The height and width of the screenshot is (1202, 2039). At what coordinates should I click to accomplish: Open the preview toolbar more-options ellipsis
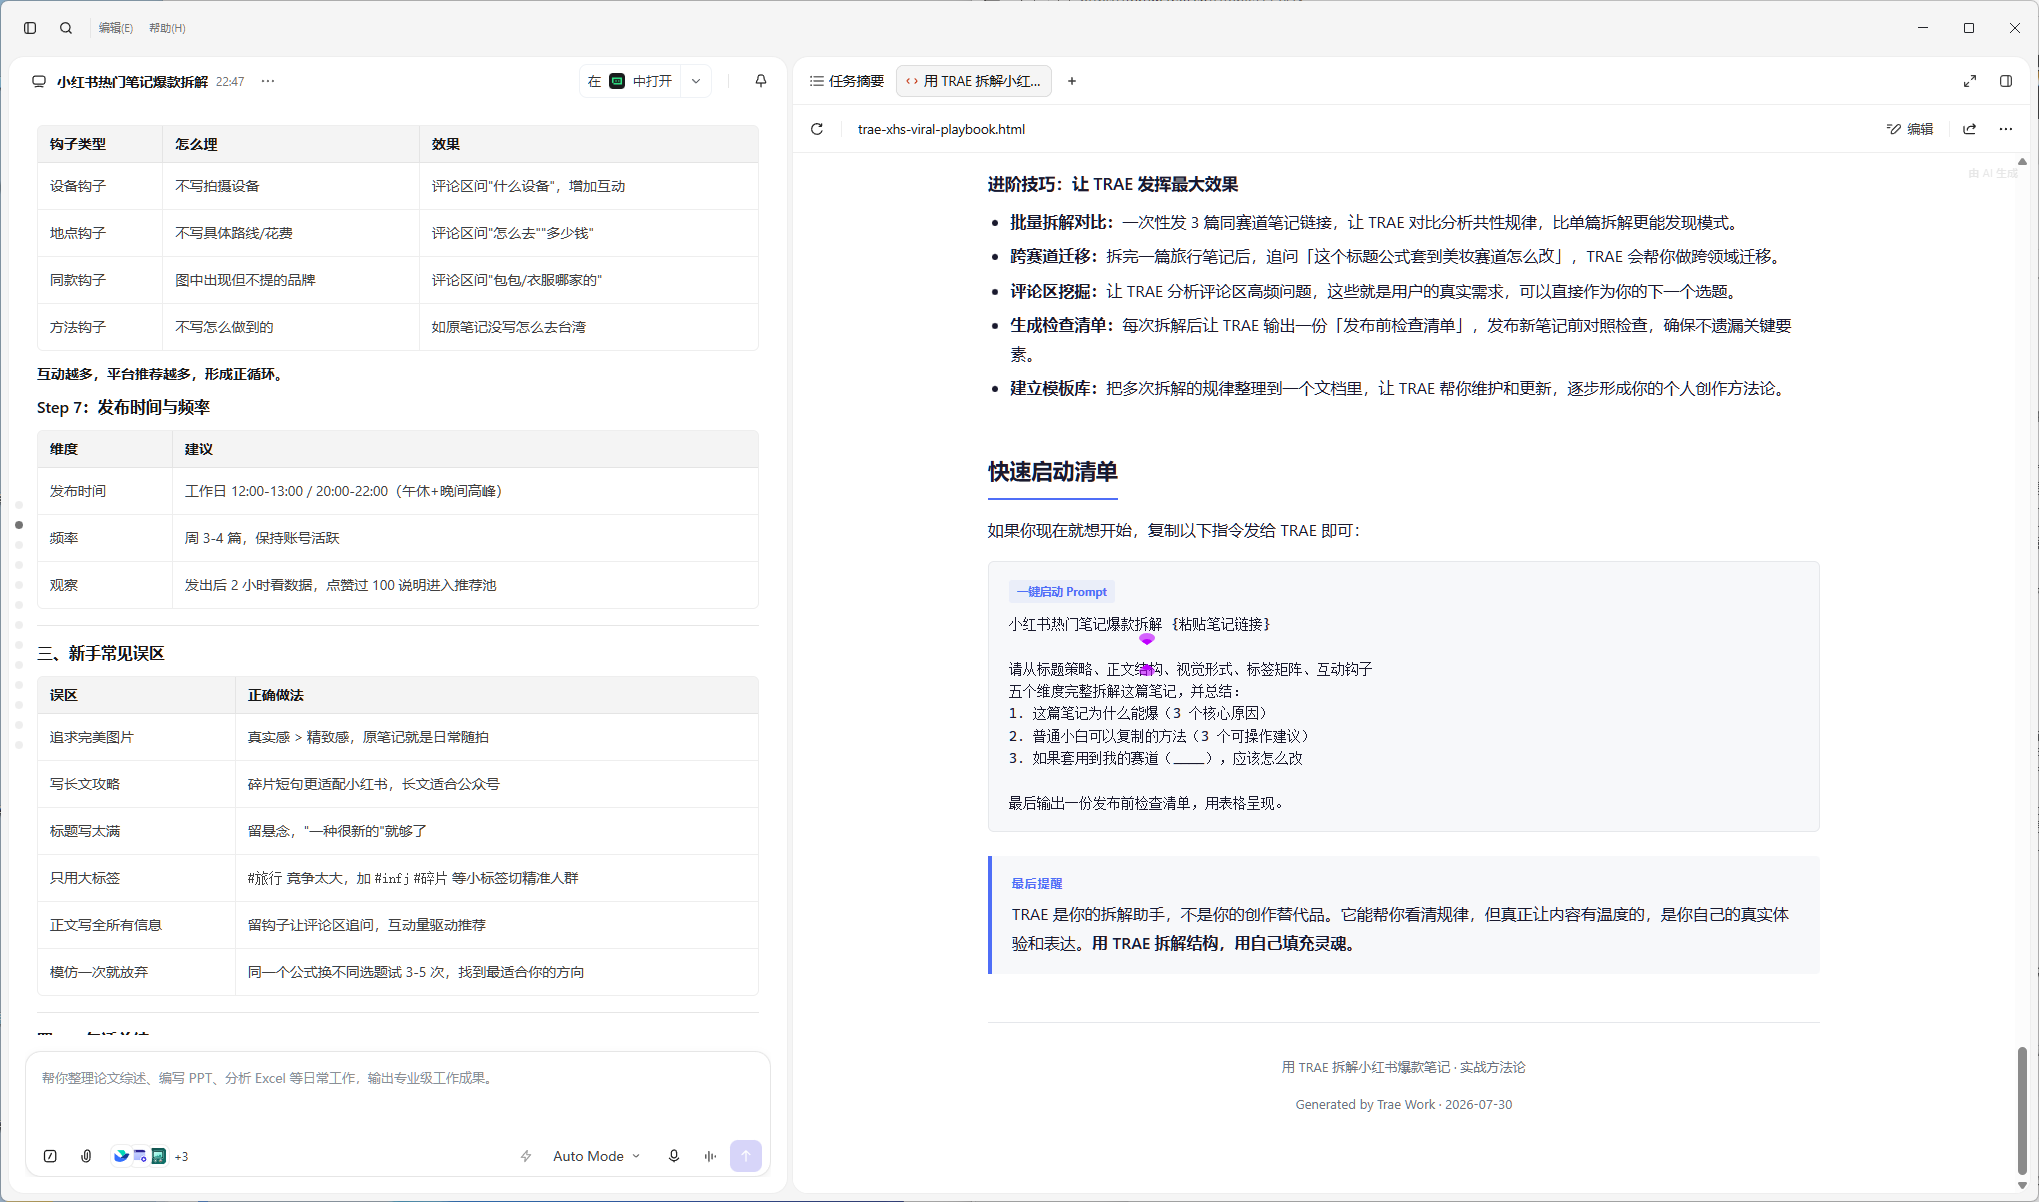pos(2006,129)
